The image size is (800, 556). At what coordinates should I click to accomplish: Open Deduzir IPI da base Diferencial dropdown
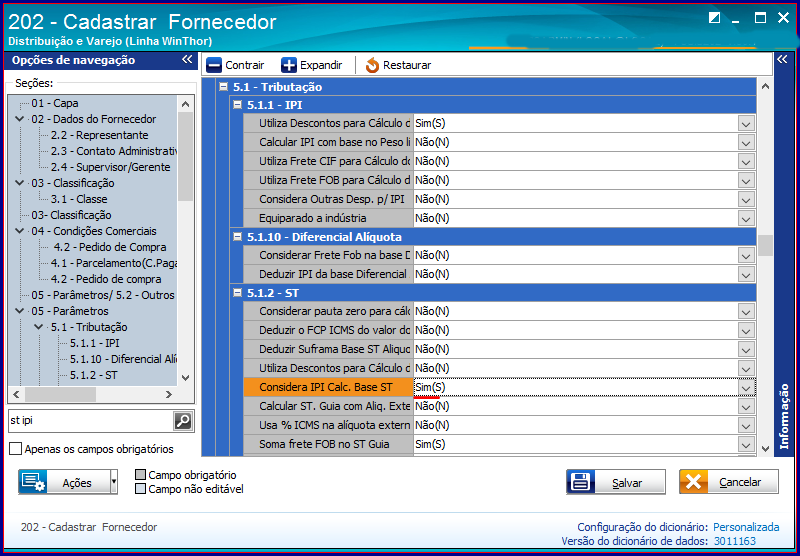point(746,274)
